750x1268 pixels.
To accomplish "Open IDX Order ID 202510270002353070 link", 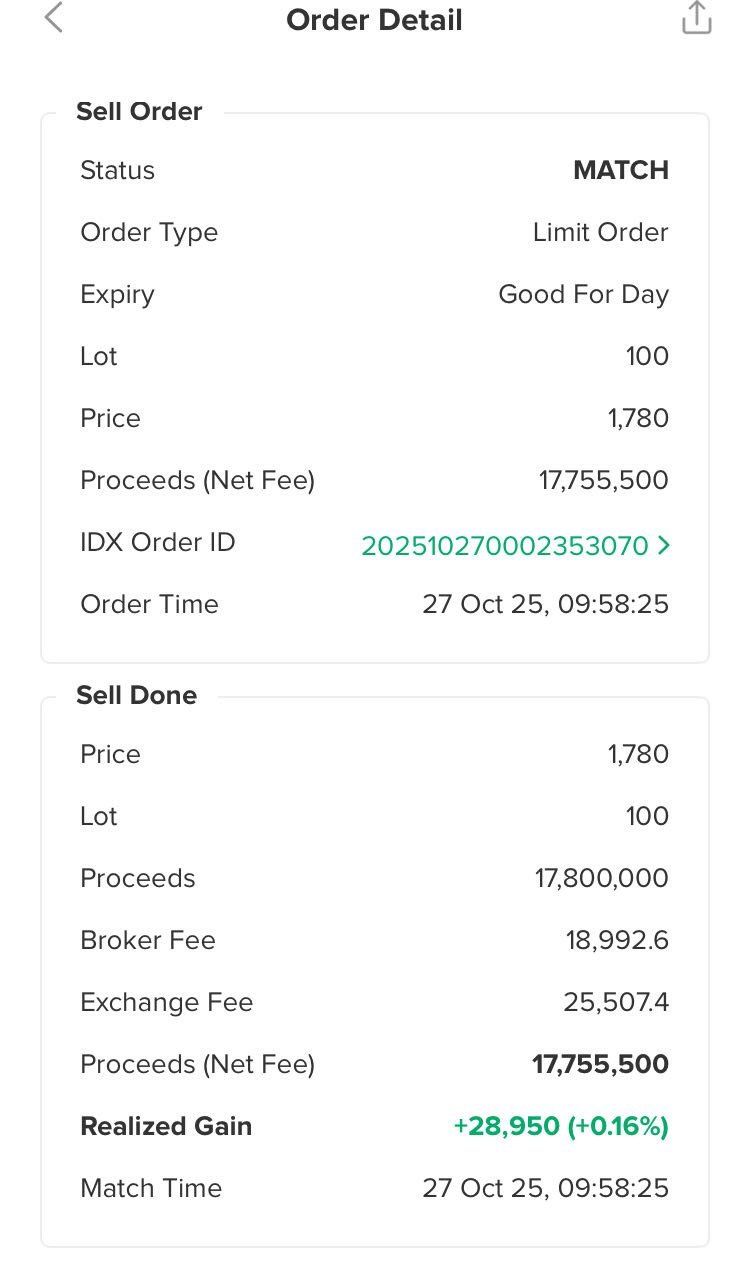I will (x=505, y=546).
